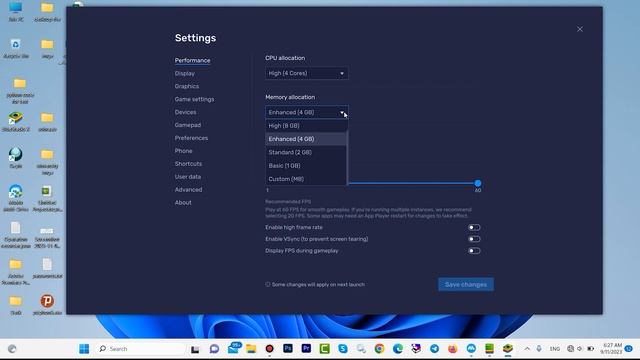Open the Preferences section
This screenshot has width=640, height=360.
tap(191, 138)
